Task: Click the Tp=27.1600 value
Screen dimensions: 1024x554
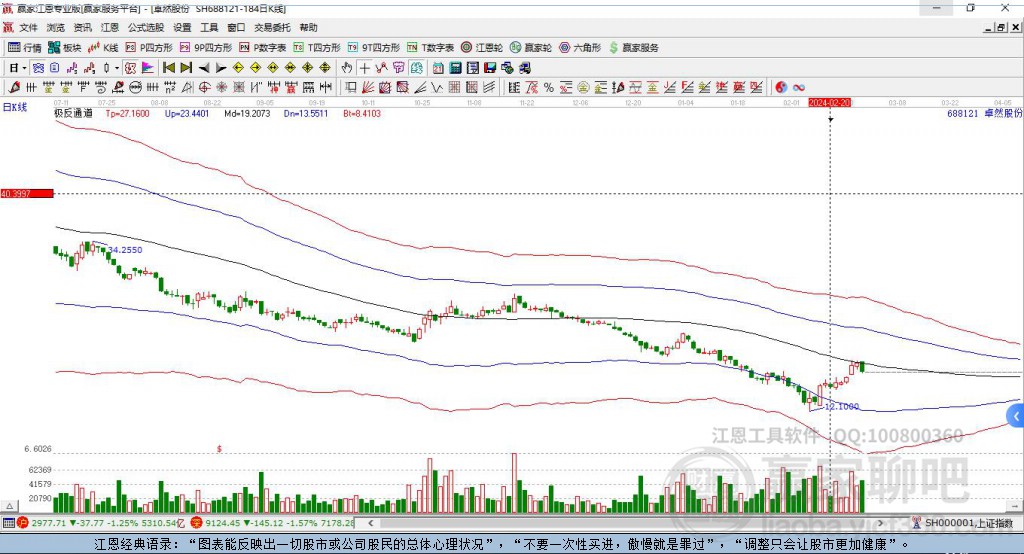Action: (x=127, y=113)
